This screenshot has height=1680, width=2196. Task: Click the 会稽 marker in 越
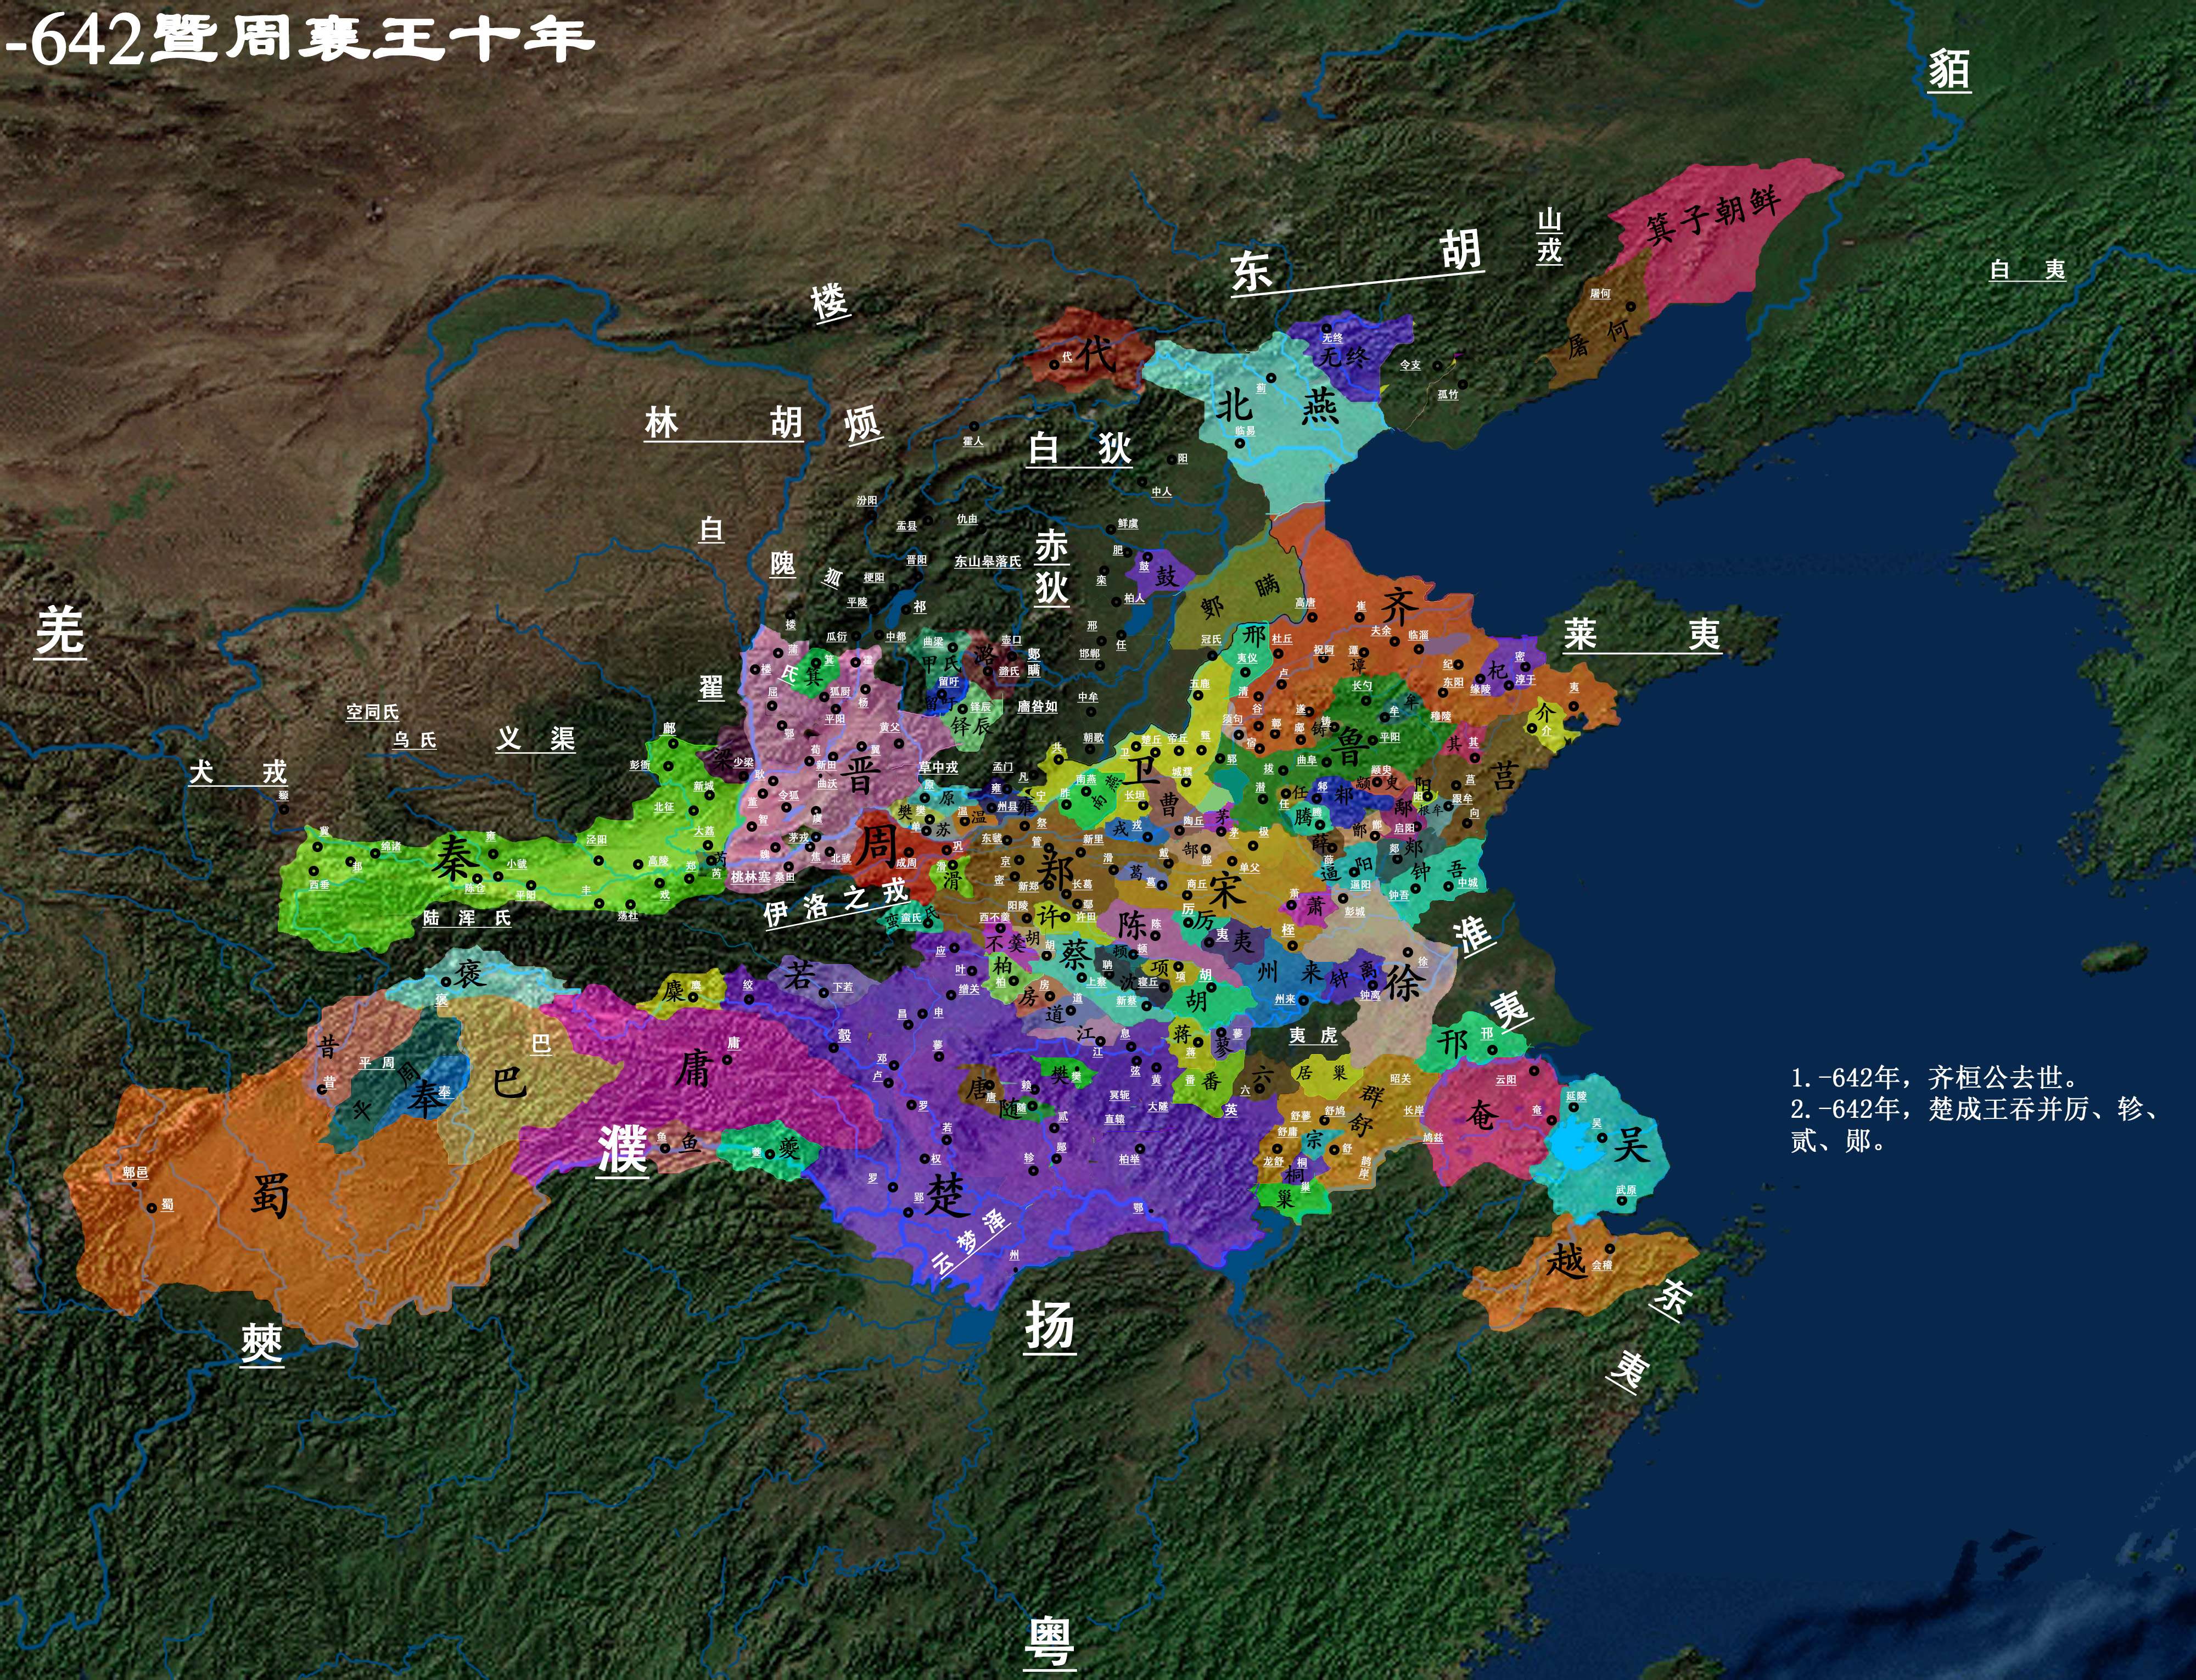pyautogui.click(x=1610, y=1249)
